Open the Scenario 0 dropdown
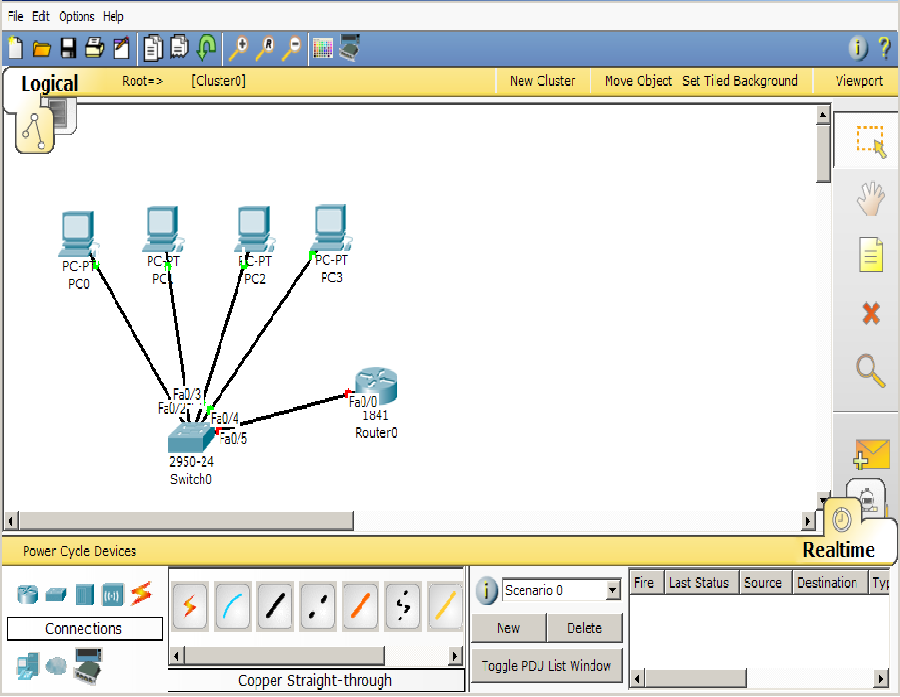The image size is (900, 697). [613, 591]
